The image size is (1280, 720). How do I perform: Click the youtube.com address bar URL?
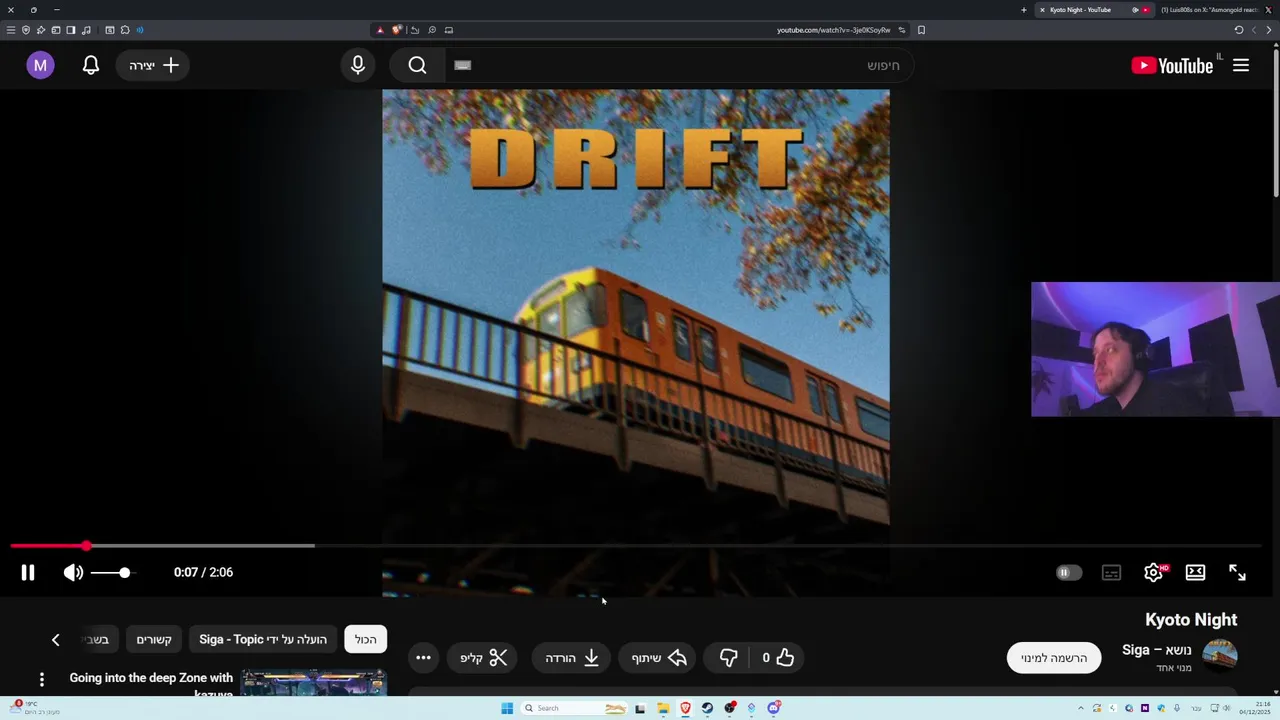[x=833, y=30]
